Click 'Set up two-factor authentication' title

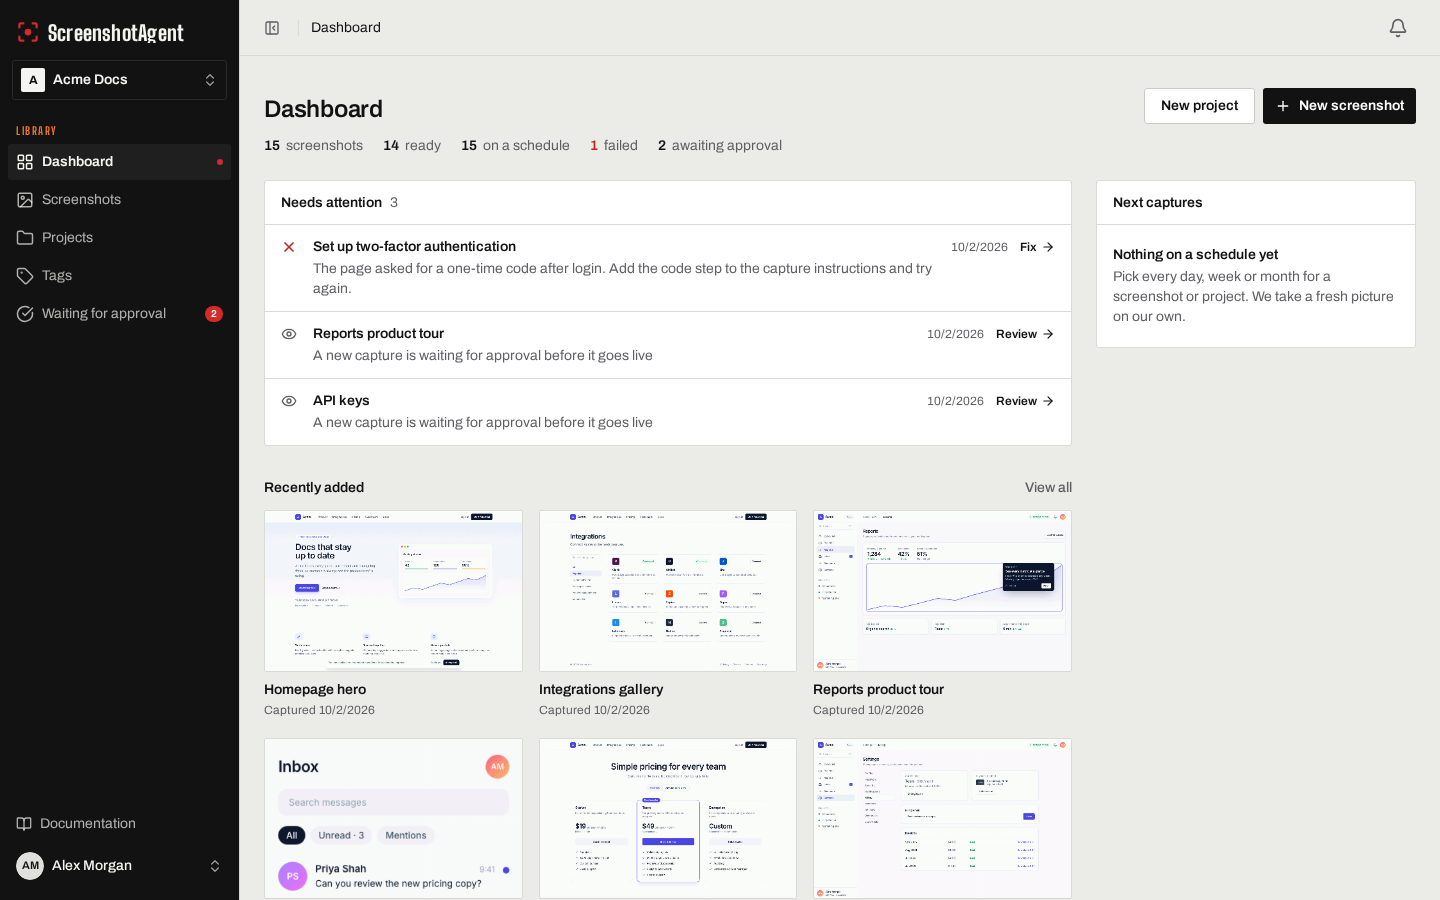(414, 247)
